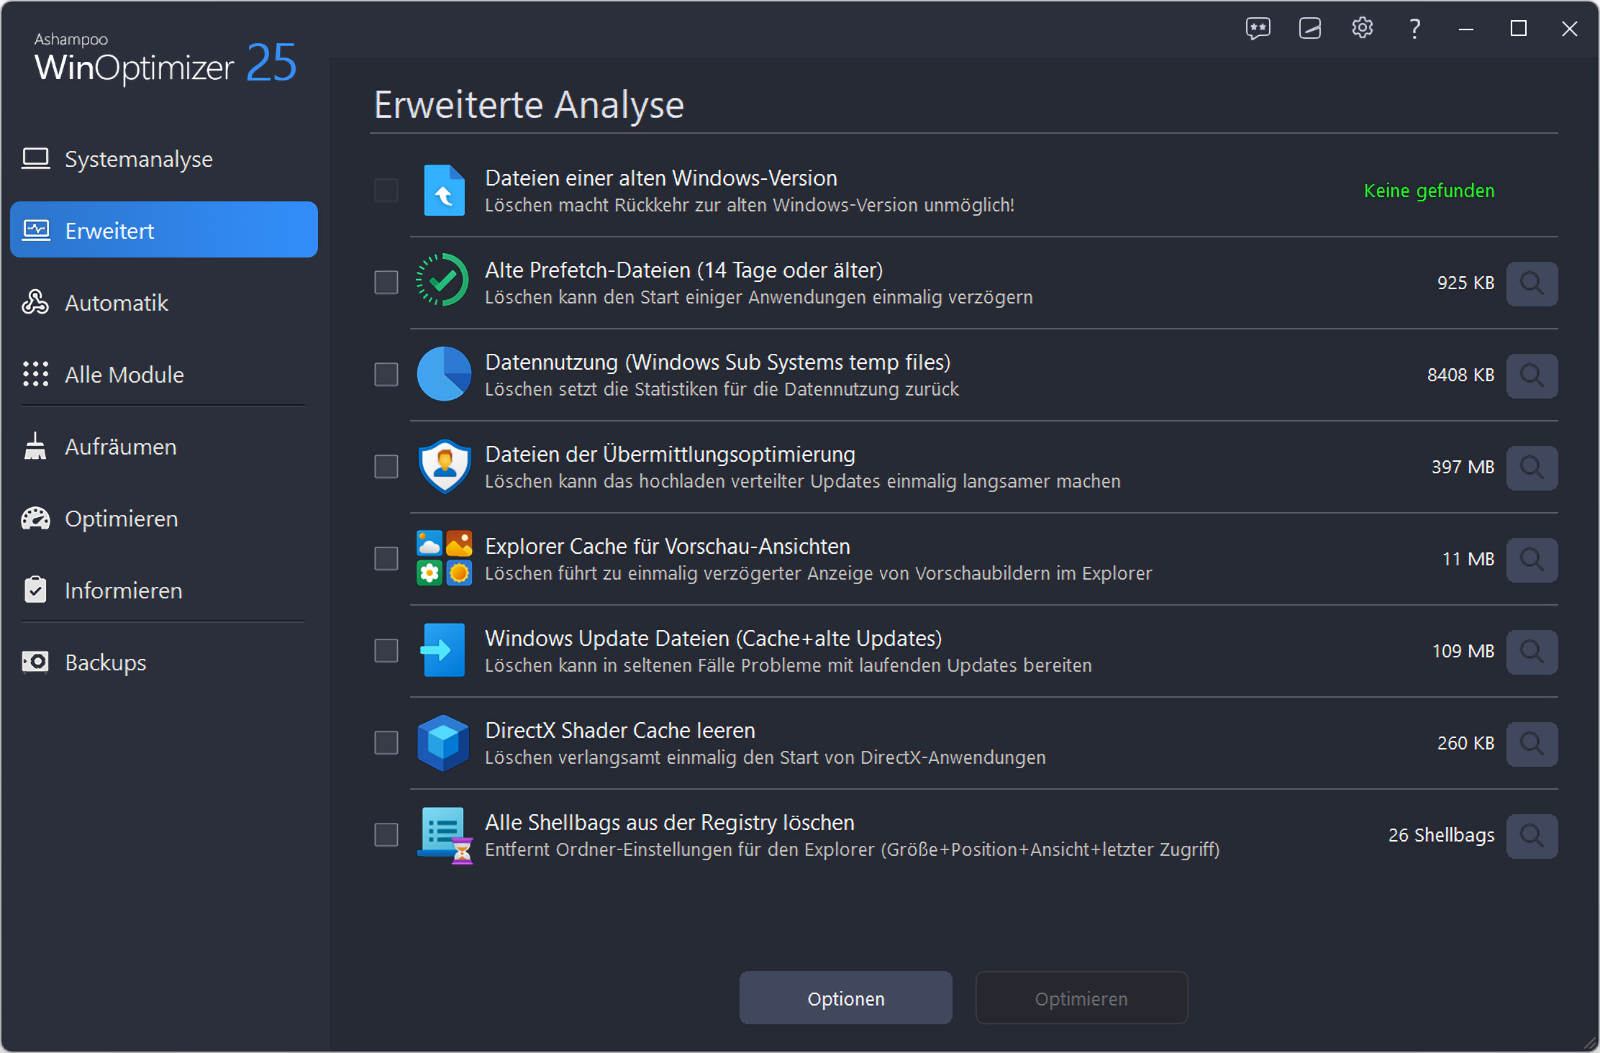Image resolution: width=1600 pixels, height=1053 pixels.
Task: Select the DirectX Shader Cache leeren checkbox
Action: [x=386, y=743]
